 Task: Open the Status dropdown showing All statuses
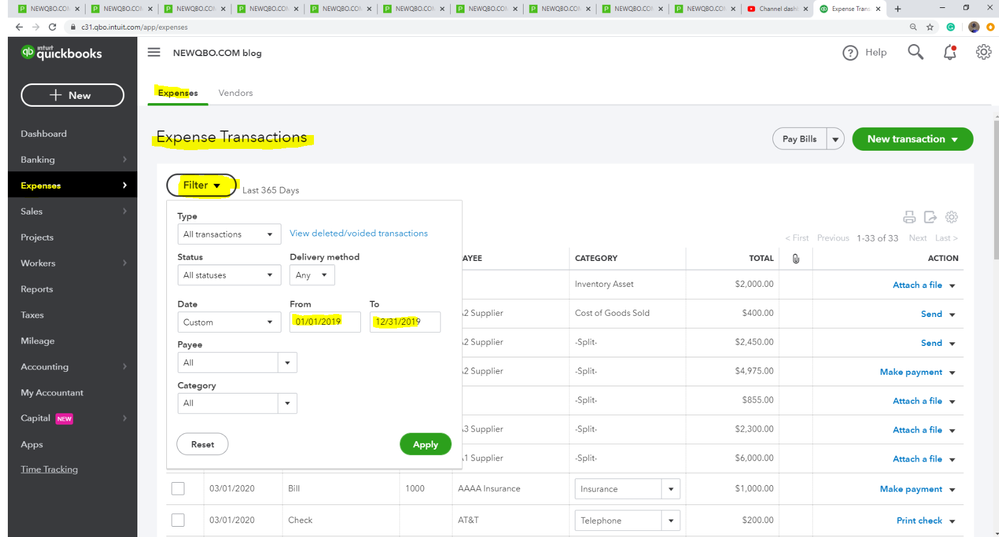pyautogui.click(x=228, y=275)
